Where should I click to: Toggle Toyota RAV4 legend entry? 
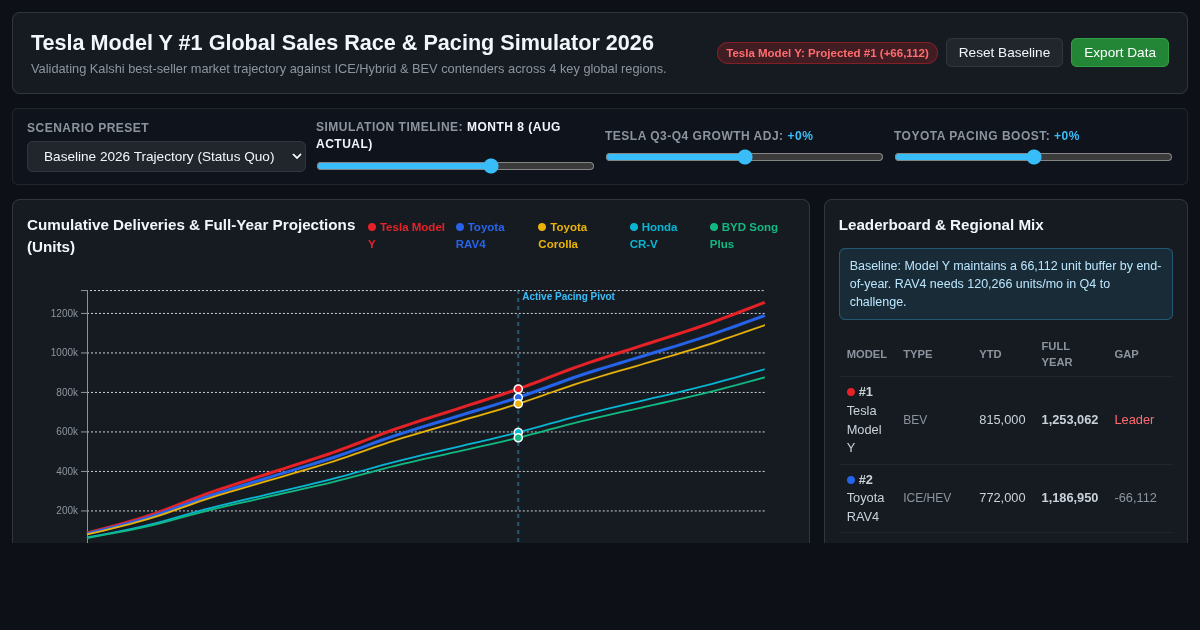pyautogui.click(x=481, y=235)
